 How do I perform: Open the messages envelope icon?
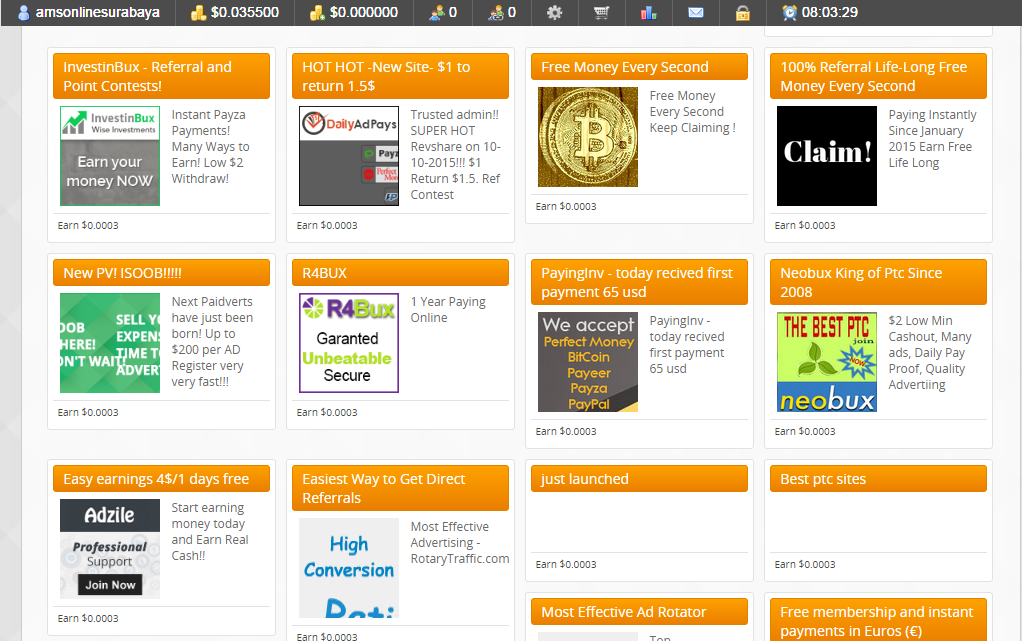click(x=695, y=12)
